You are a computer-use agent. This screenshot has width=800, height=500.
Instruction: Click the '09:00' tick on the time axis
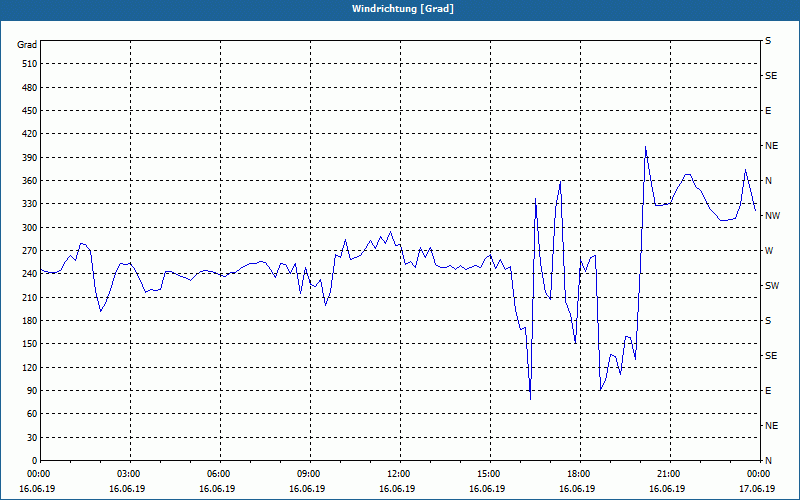pyautogui.click(x=309, y=473)
